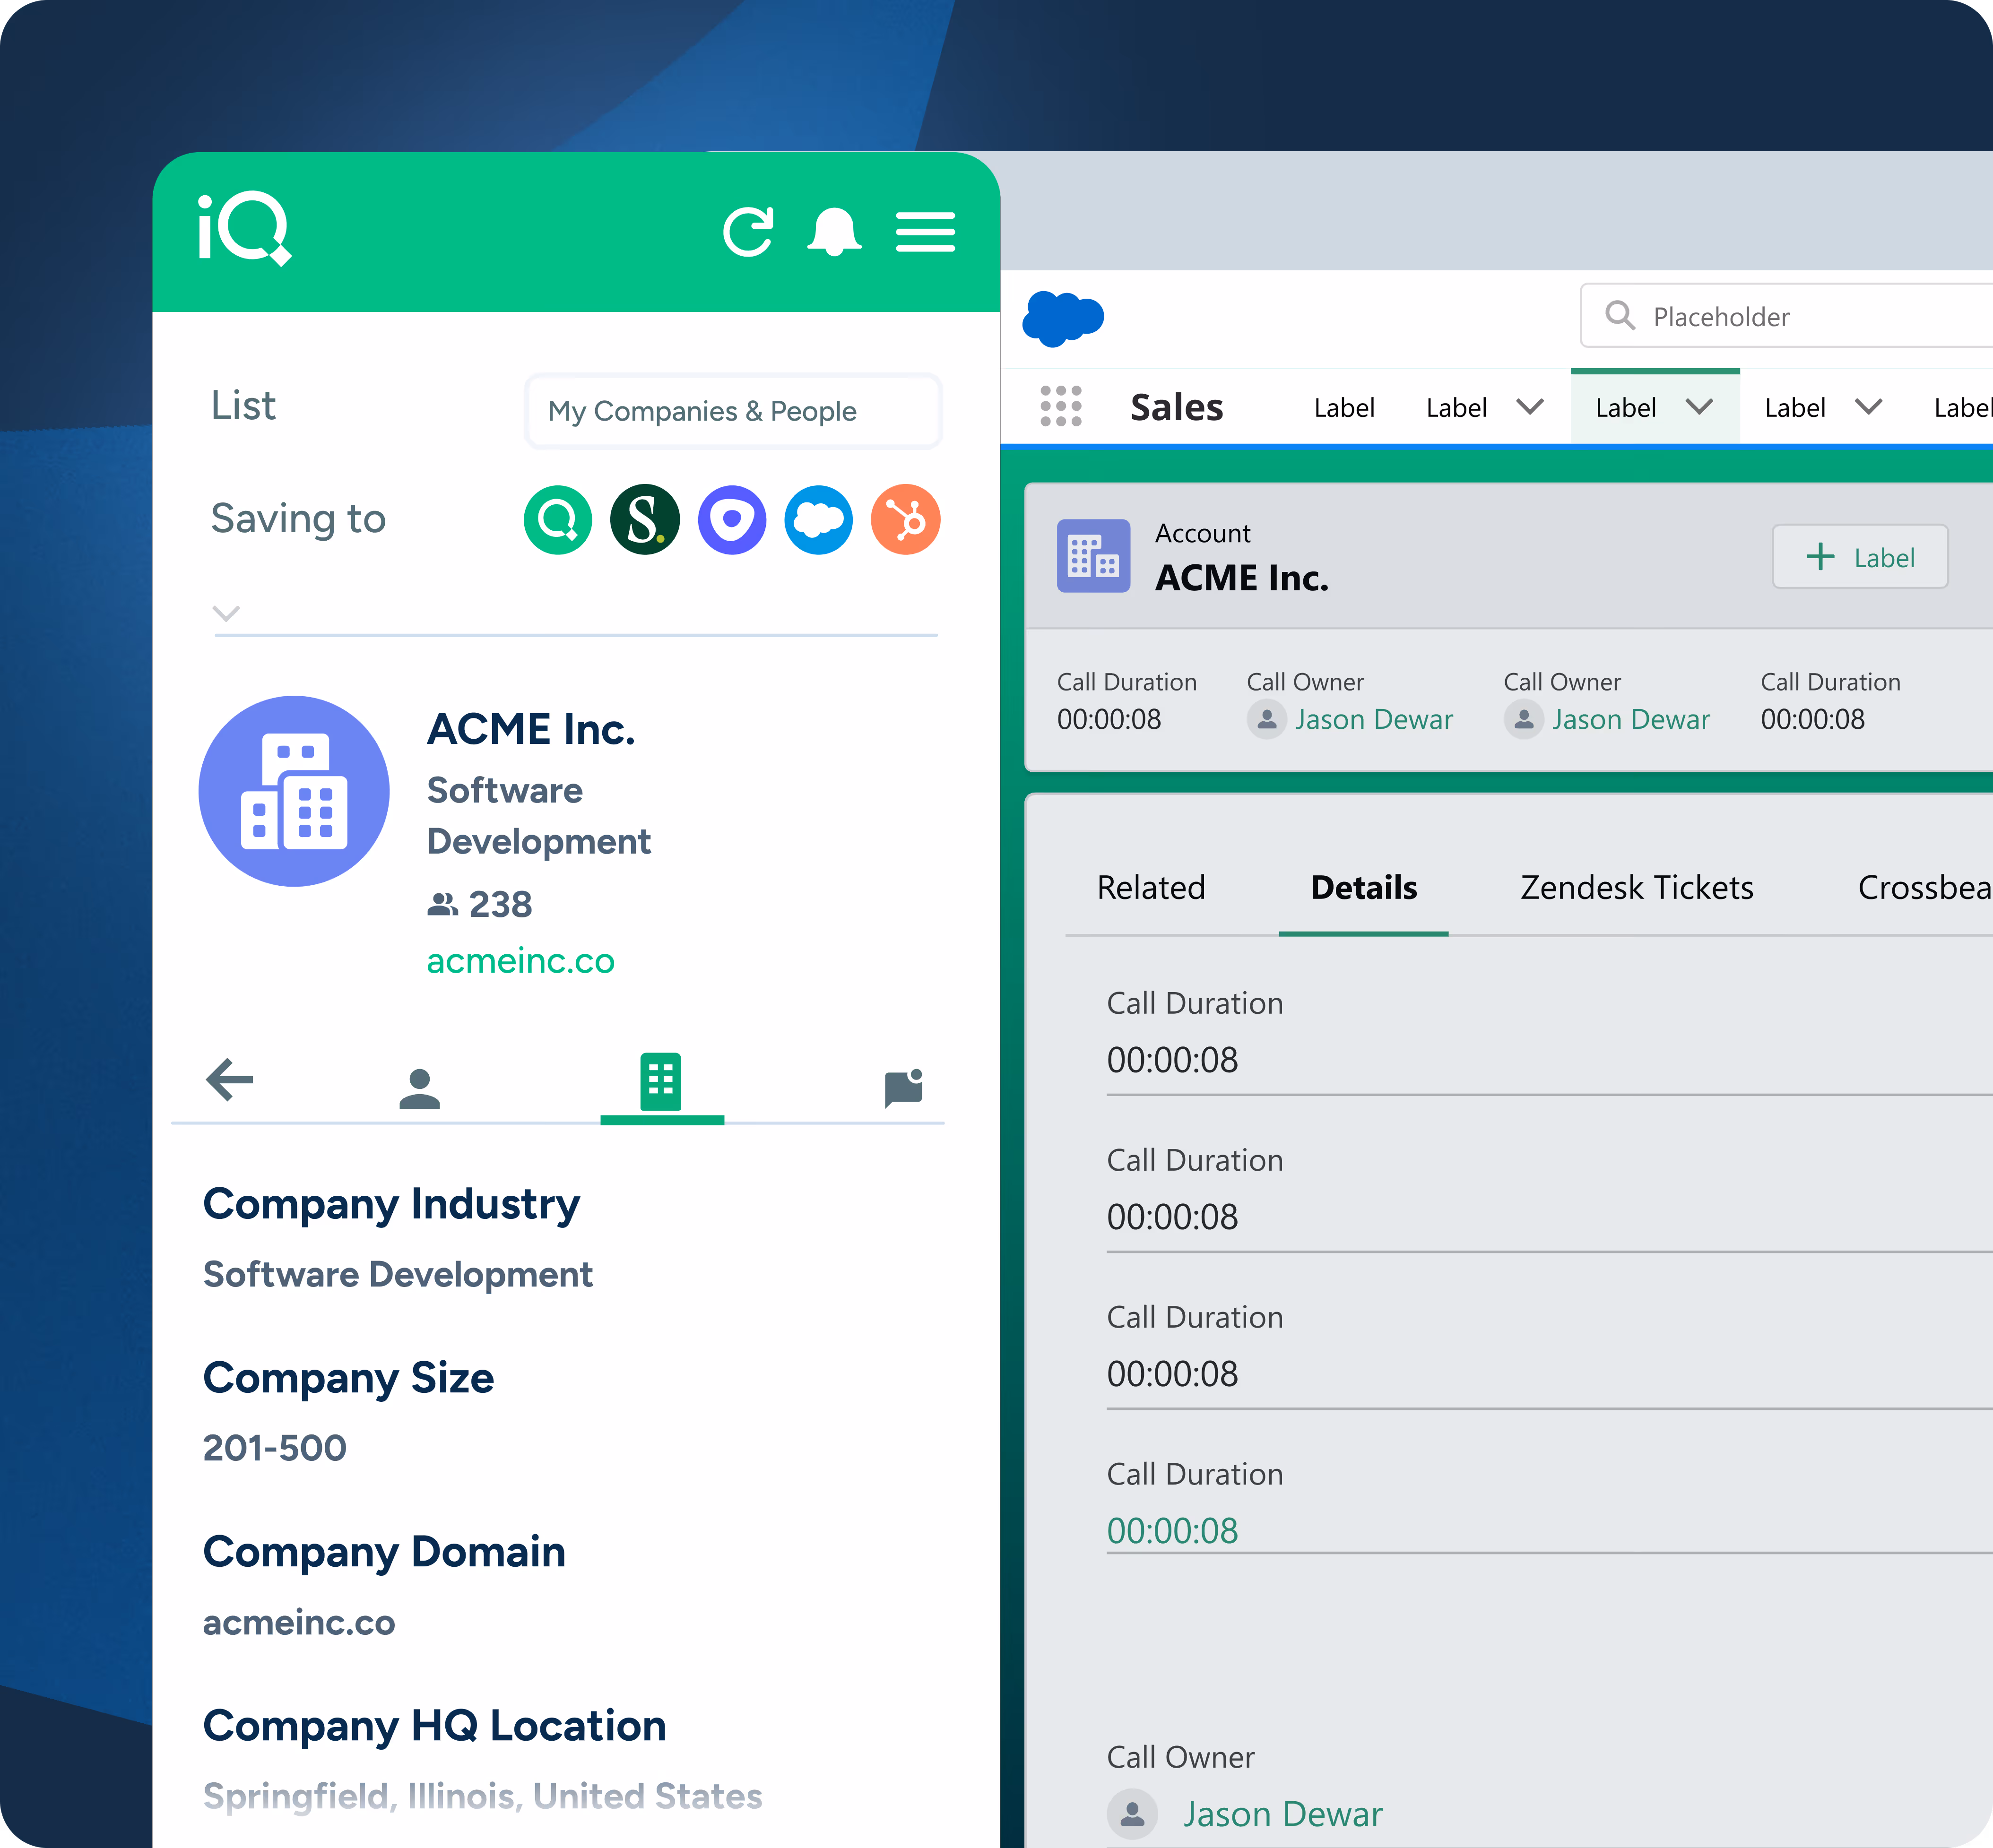Open the hamburger menu in iQ panel

tap(925, 232)
